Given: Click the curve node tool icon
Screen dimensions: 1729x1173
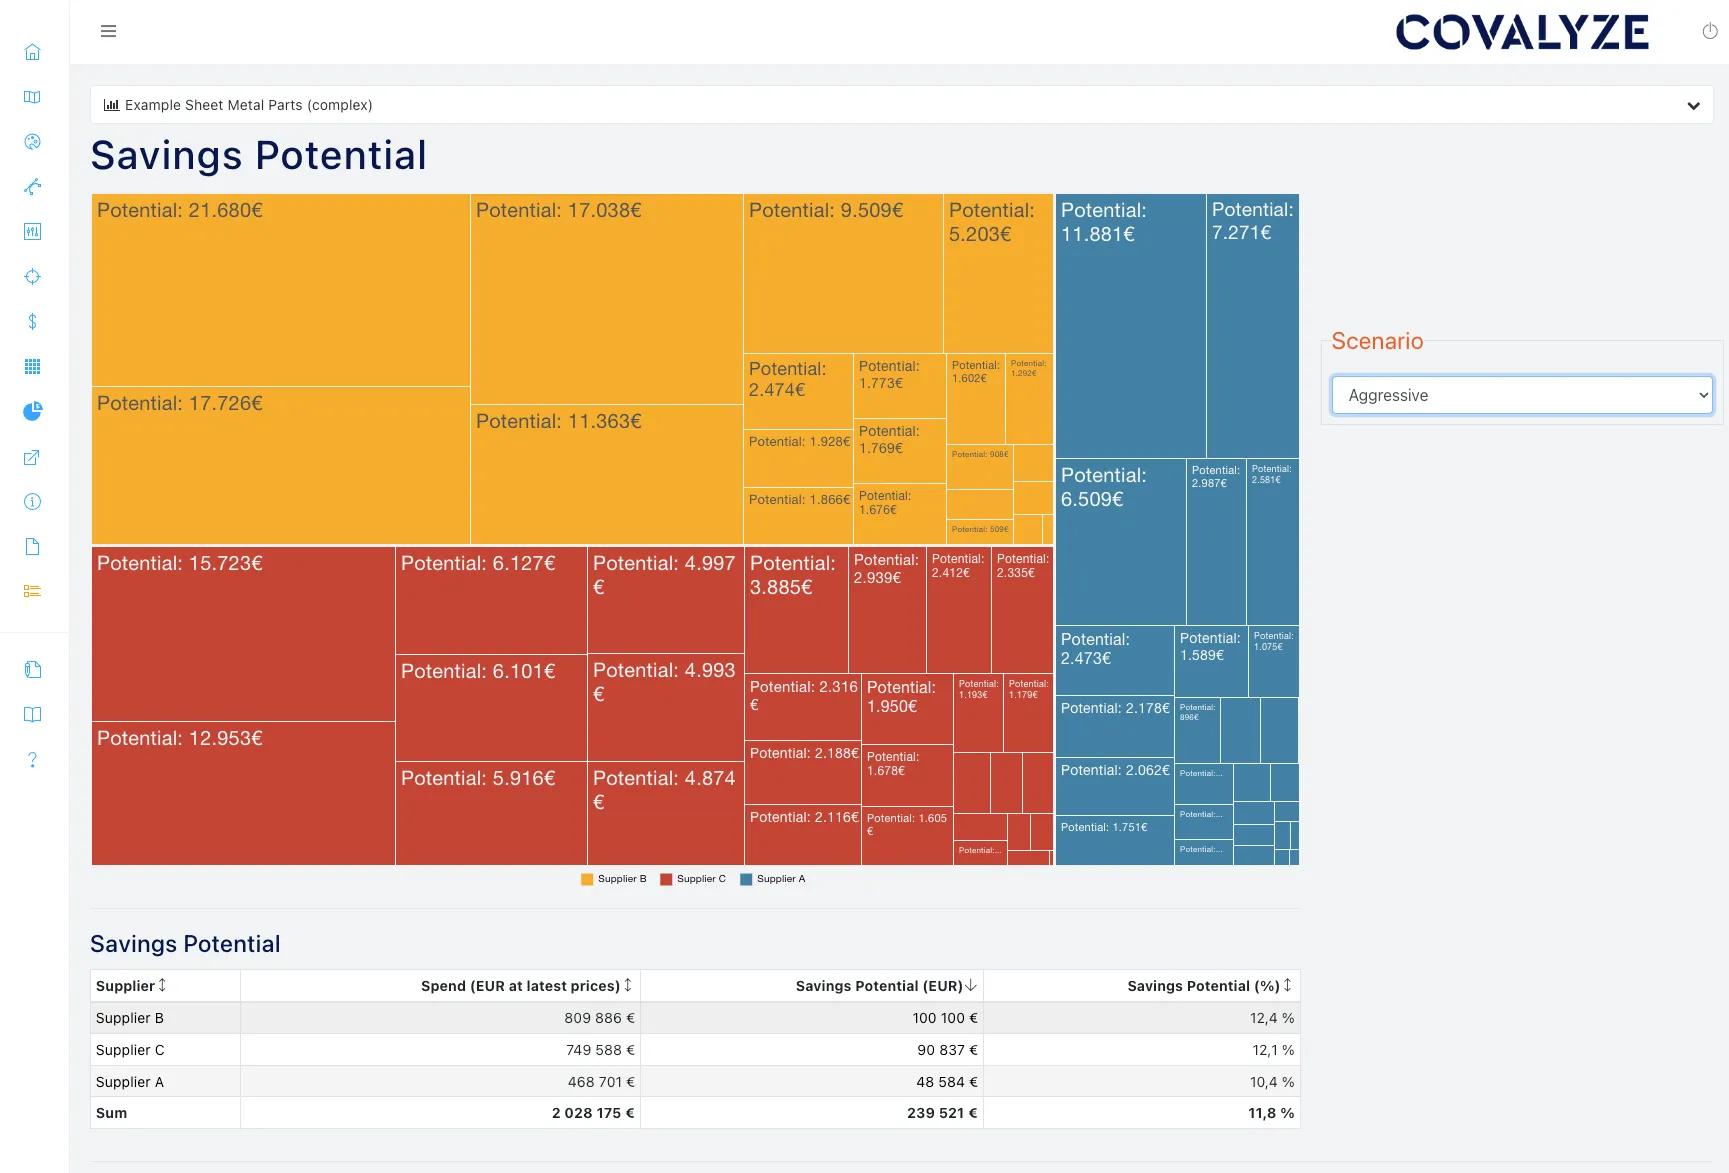Looking at the screenshot, I should pyautogui.click(x=33, y=187).
